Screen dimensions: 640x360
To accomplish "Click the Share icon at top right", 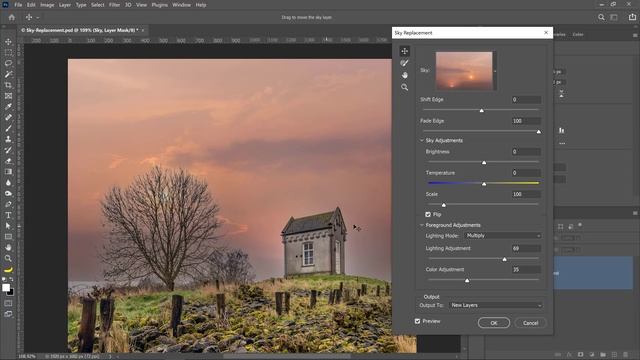I will click(x=632, y=17).
